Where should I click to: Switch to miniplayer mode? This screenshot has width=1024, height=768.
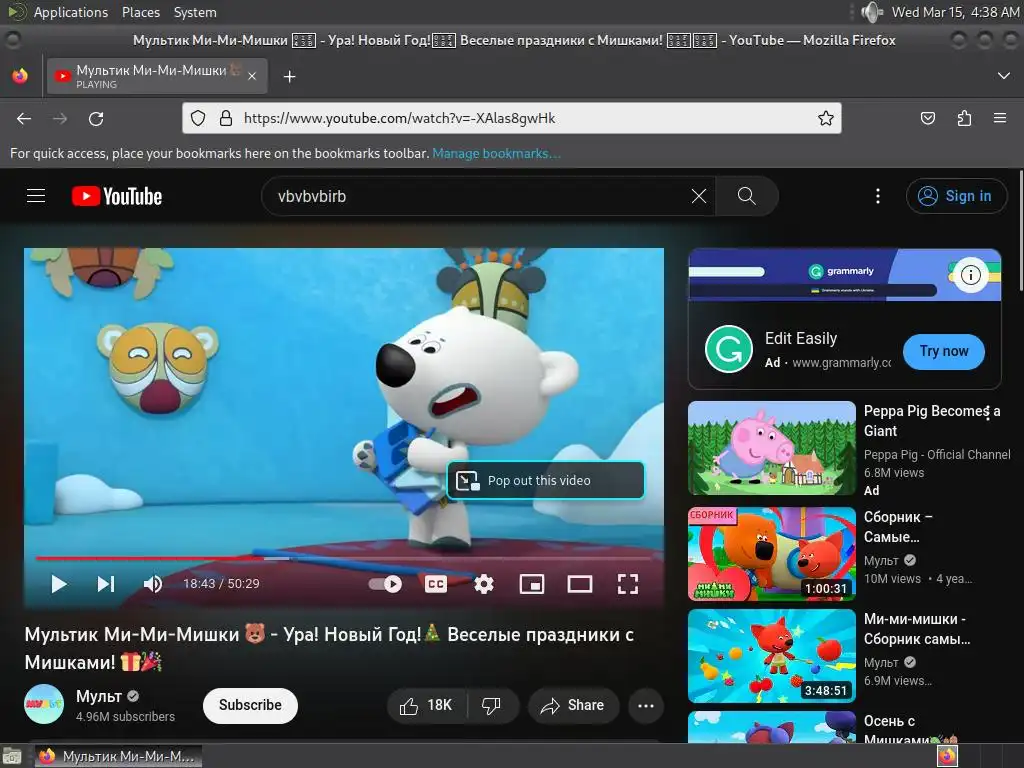point(532,584)
